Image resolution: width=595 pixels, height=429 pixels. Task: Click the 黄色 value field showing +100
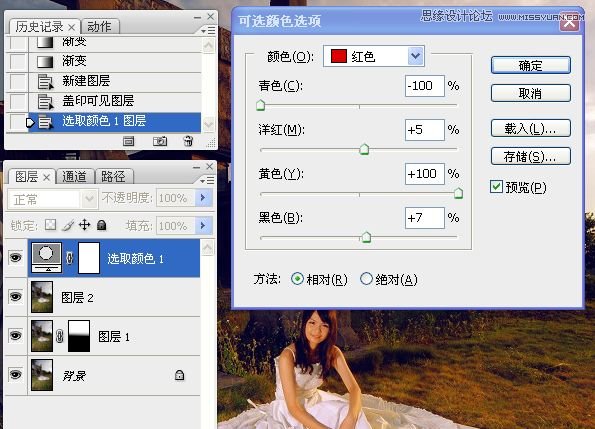click(x=425, y=174)
